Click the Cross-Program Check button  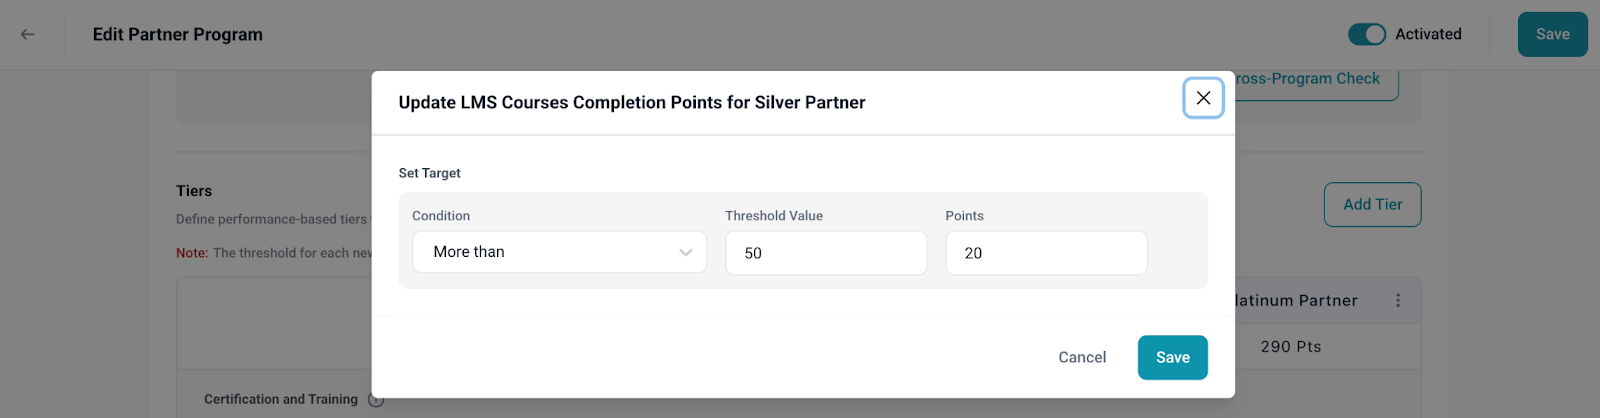pyautogui.click(x=1310, y=79)
